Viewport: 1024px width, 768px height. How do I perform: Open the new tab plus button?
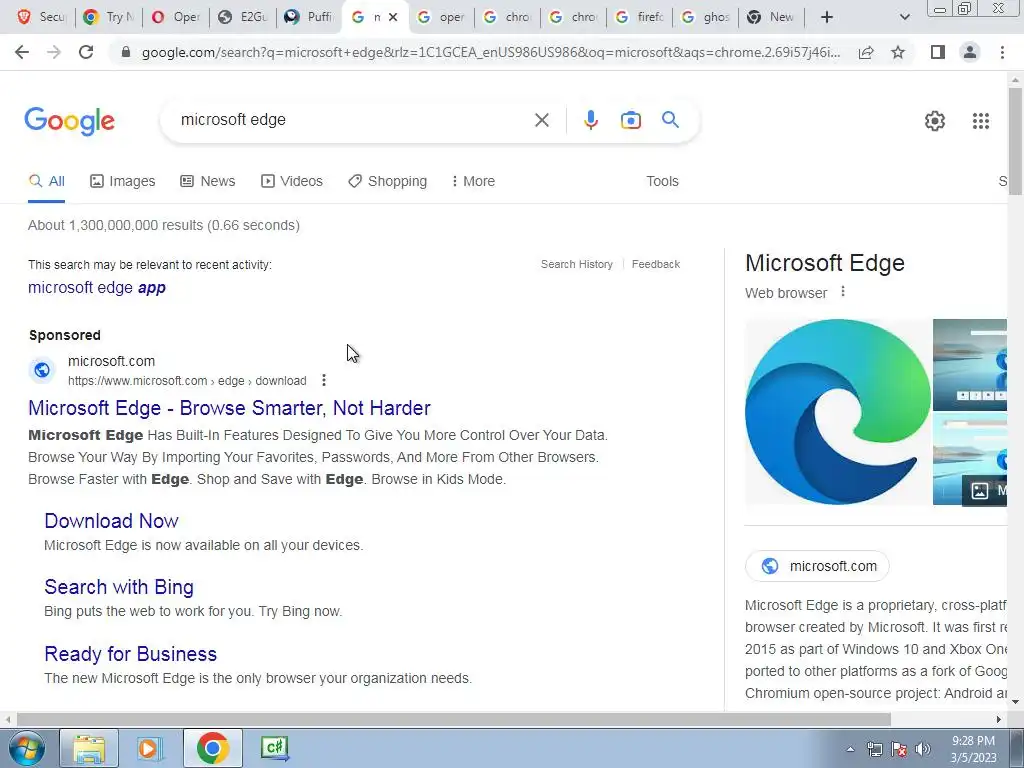pyautogui.click(x=827, y=17)
